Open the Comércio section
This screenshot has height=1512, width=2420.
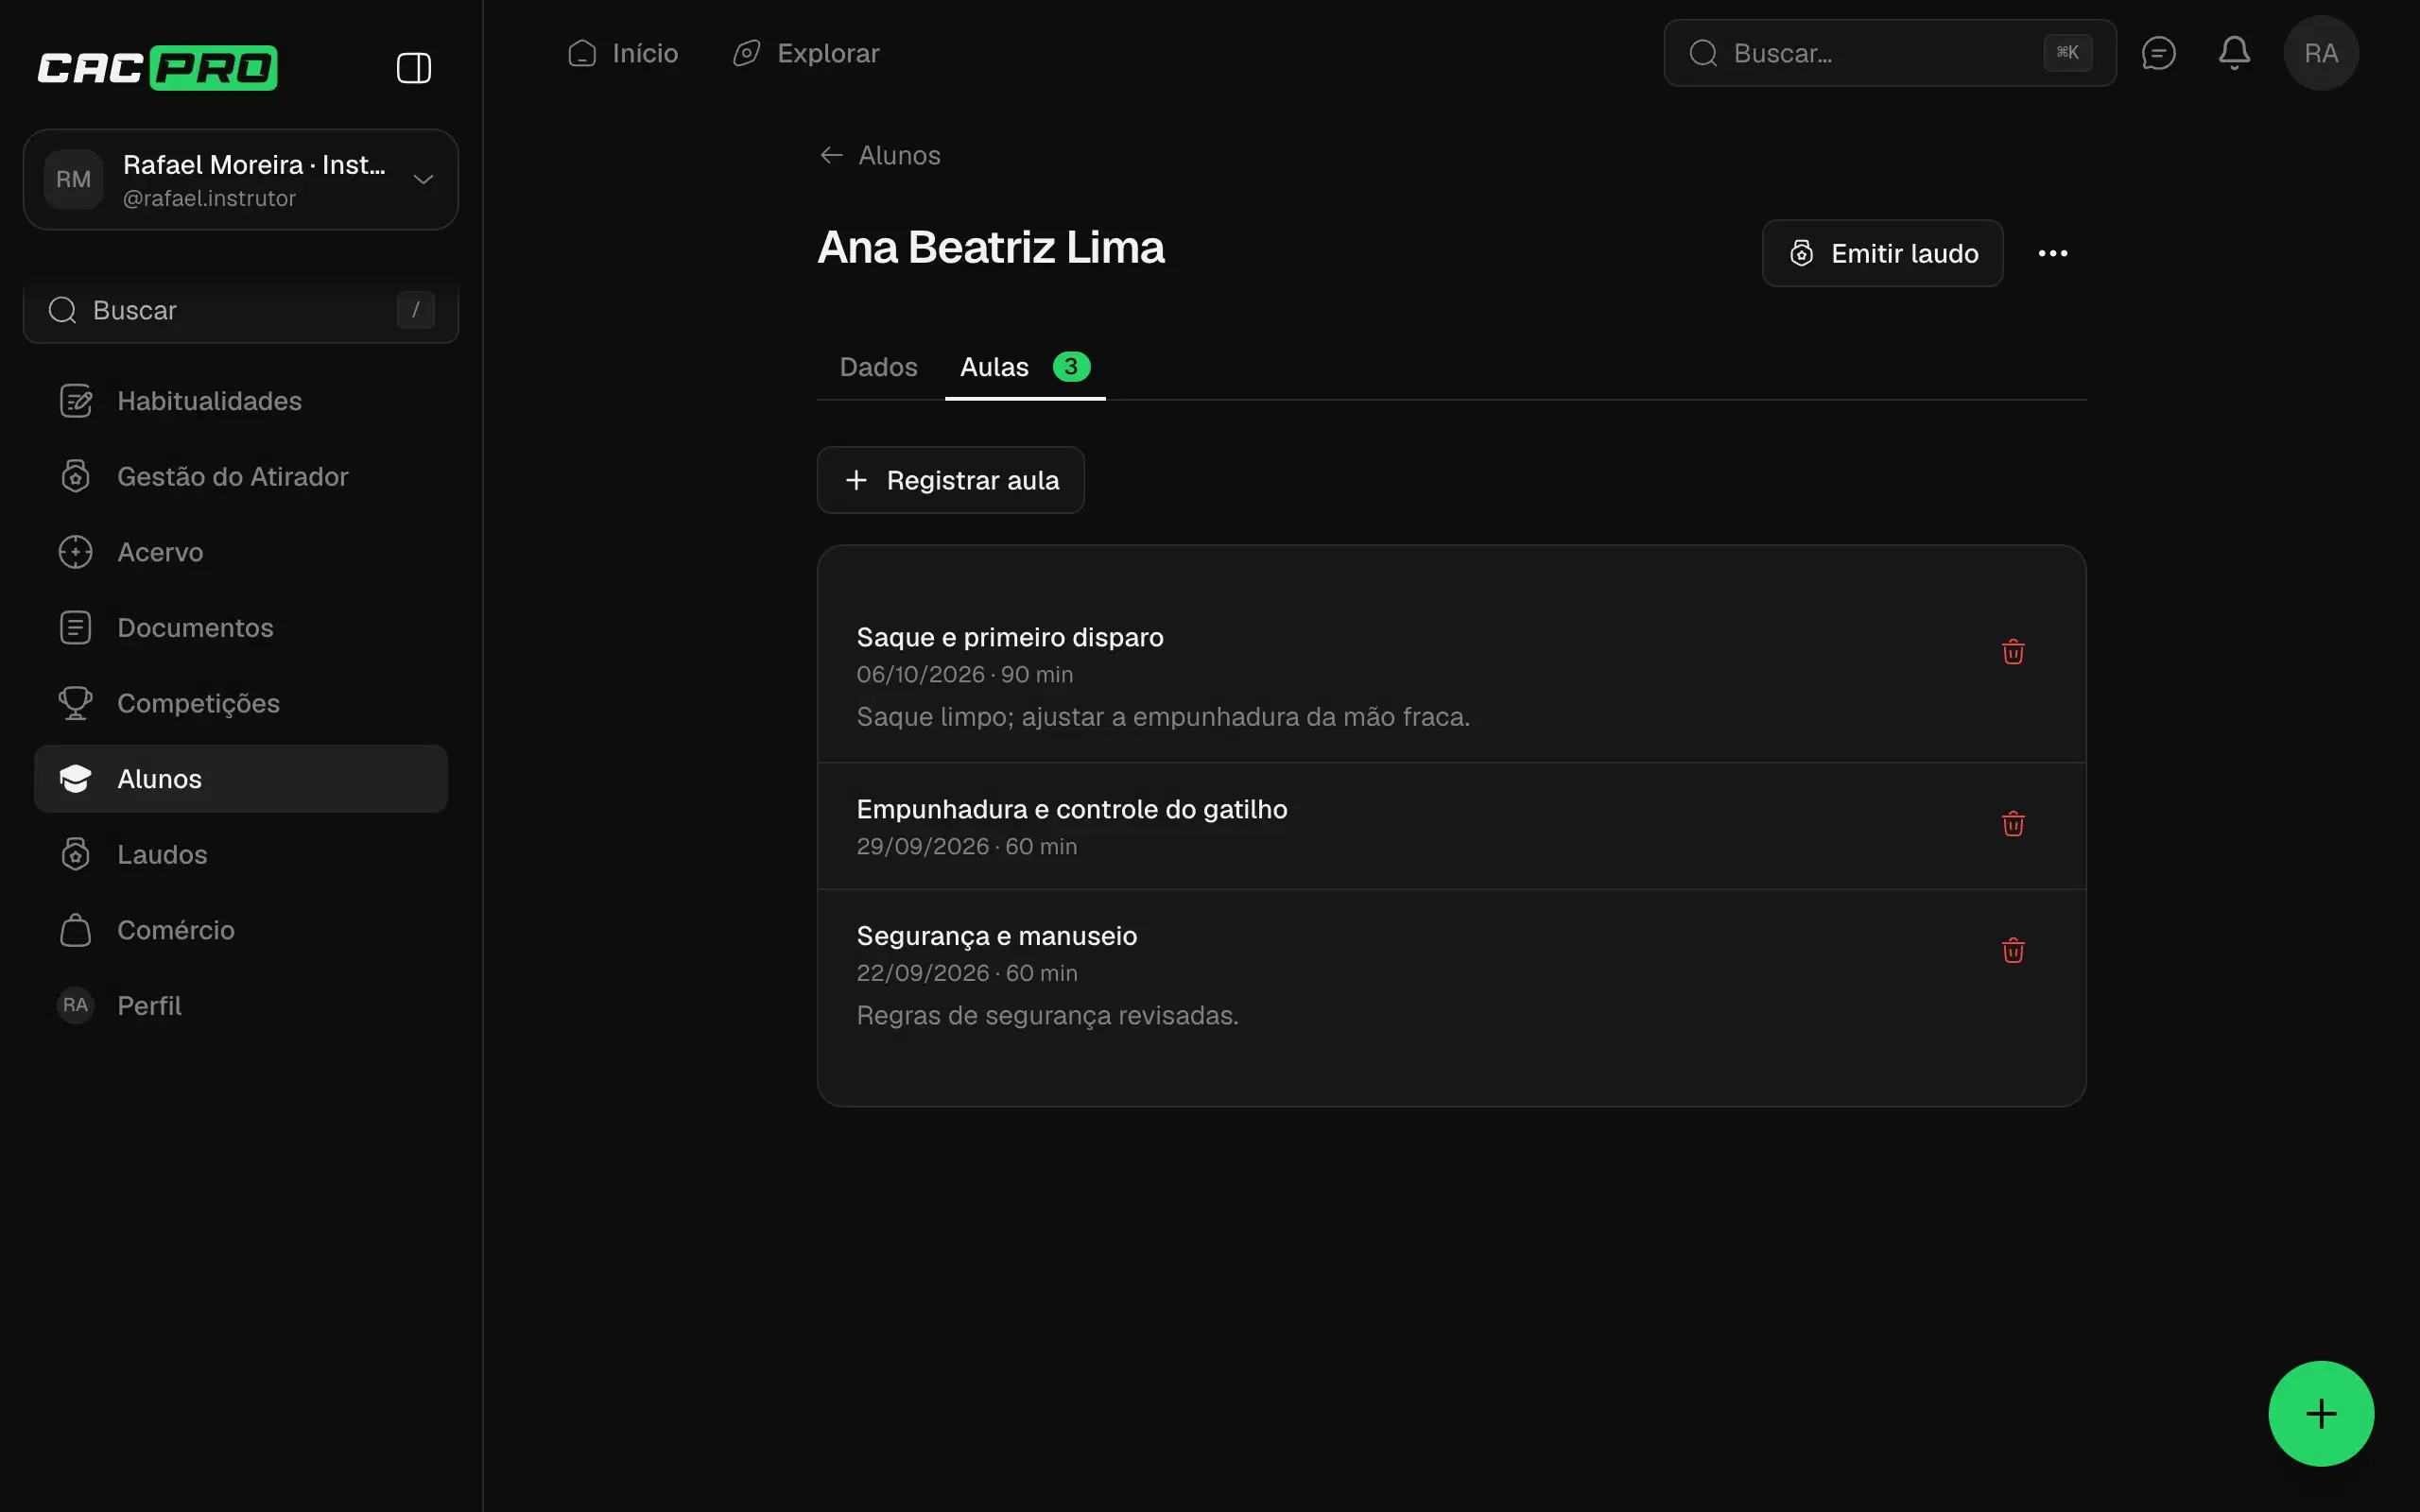tap(241, 930)
